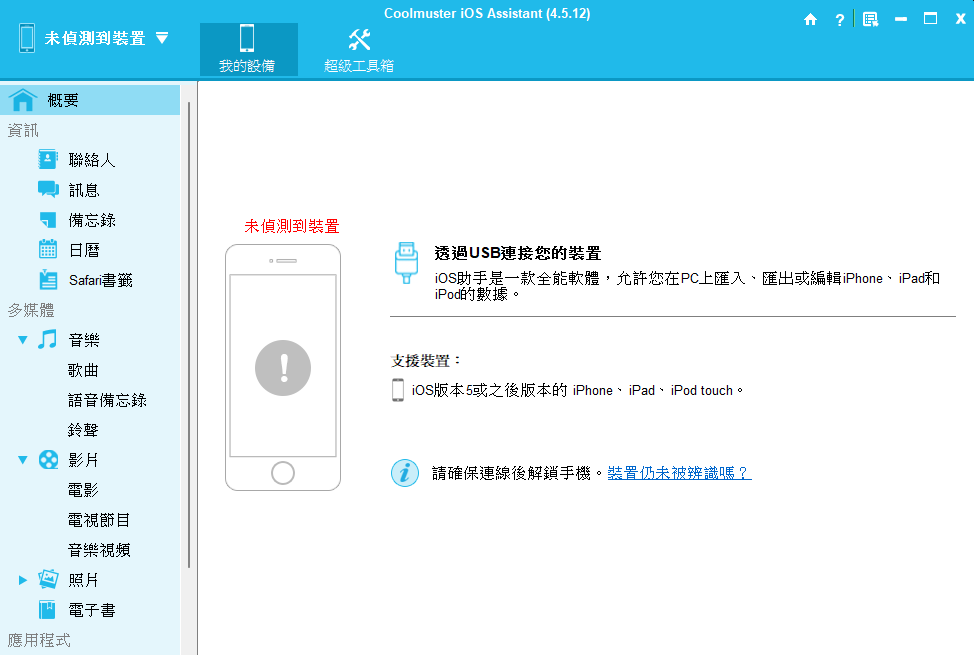Collapse the 音樂 music tree section
The width and height of the screenshot is (974, 655).
(x=22, y=340)
